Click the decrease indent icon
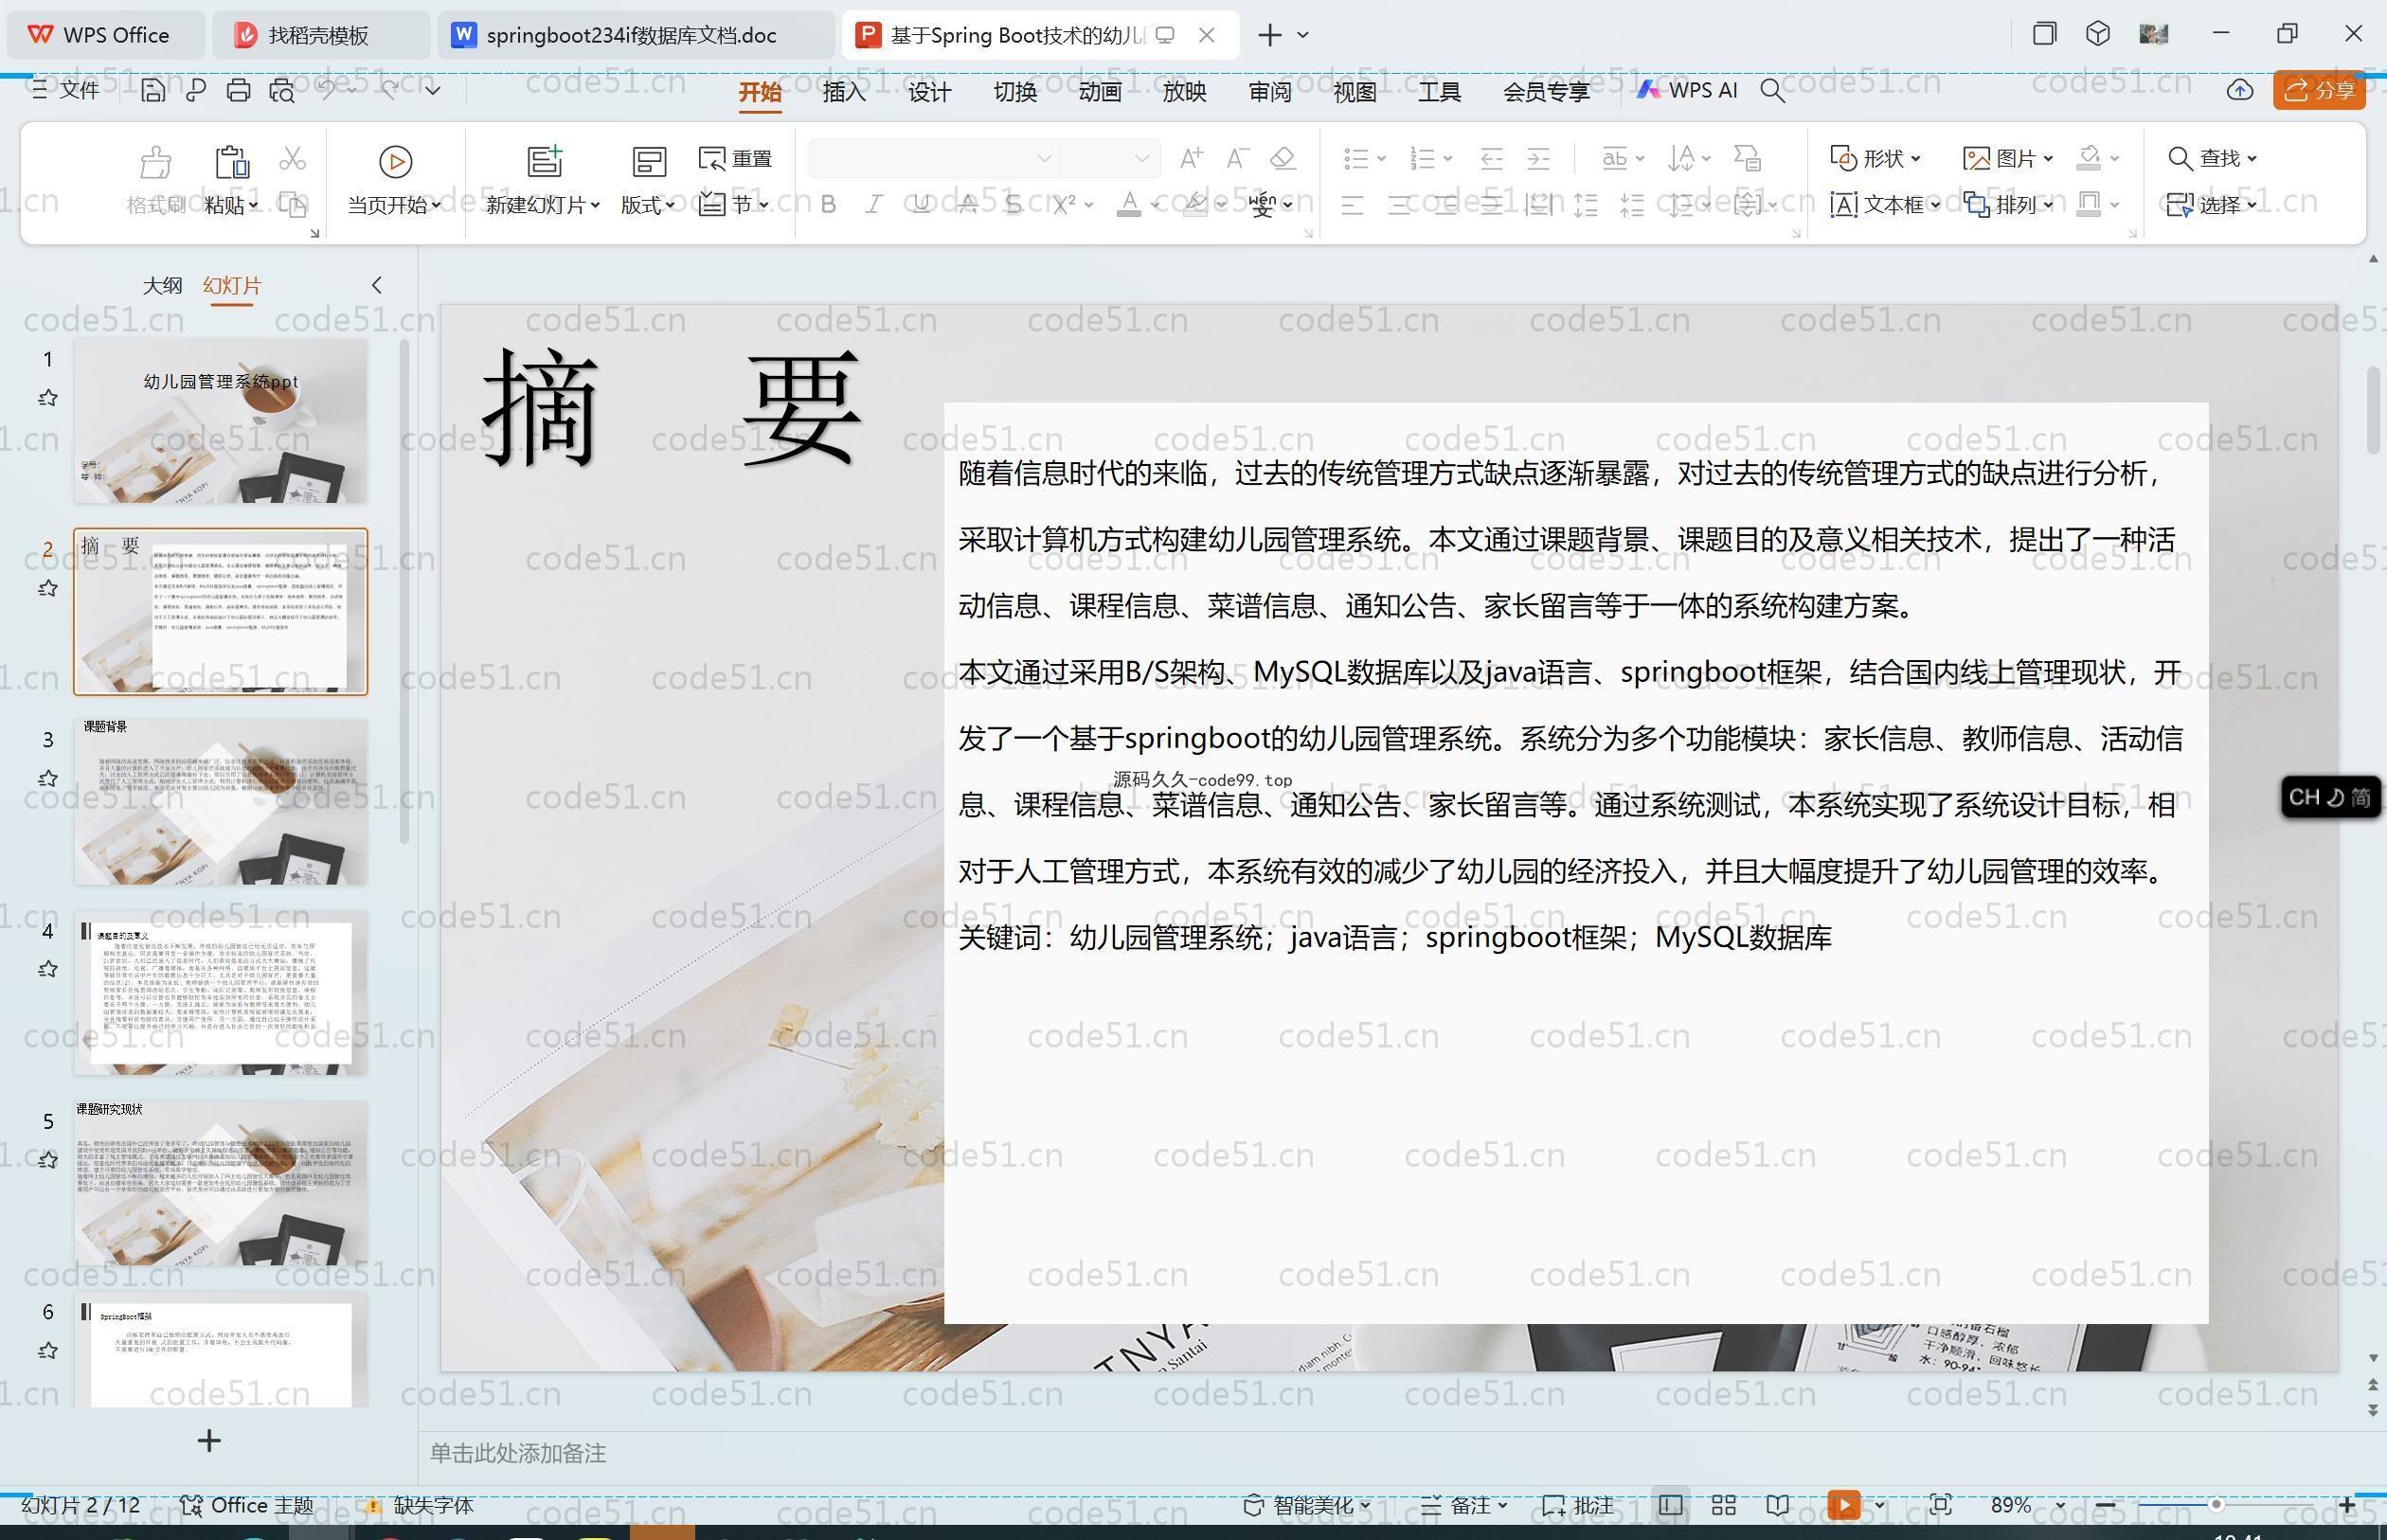This screenshot has height=1540, width=2387. [1491, 158]
